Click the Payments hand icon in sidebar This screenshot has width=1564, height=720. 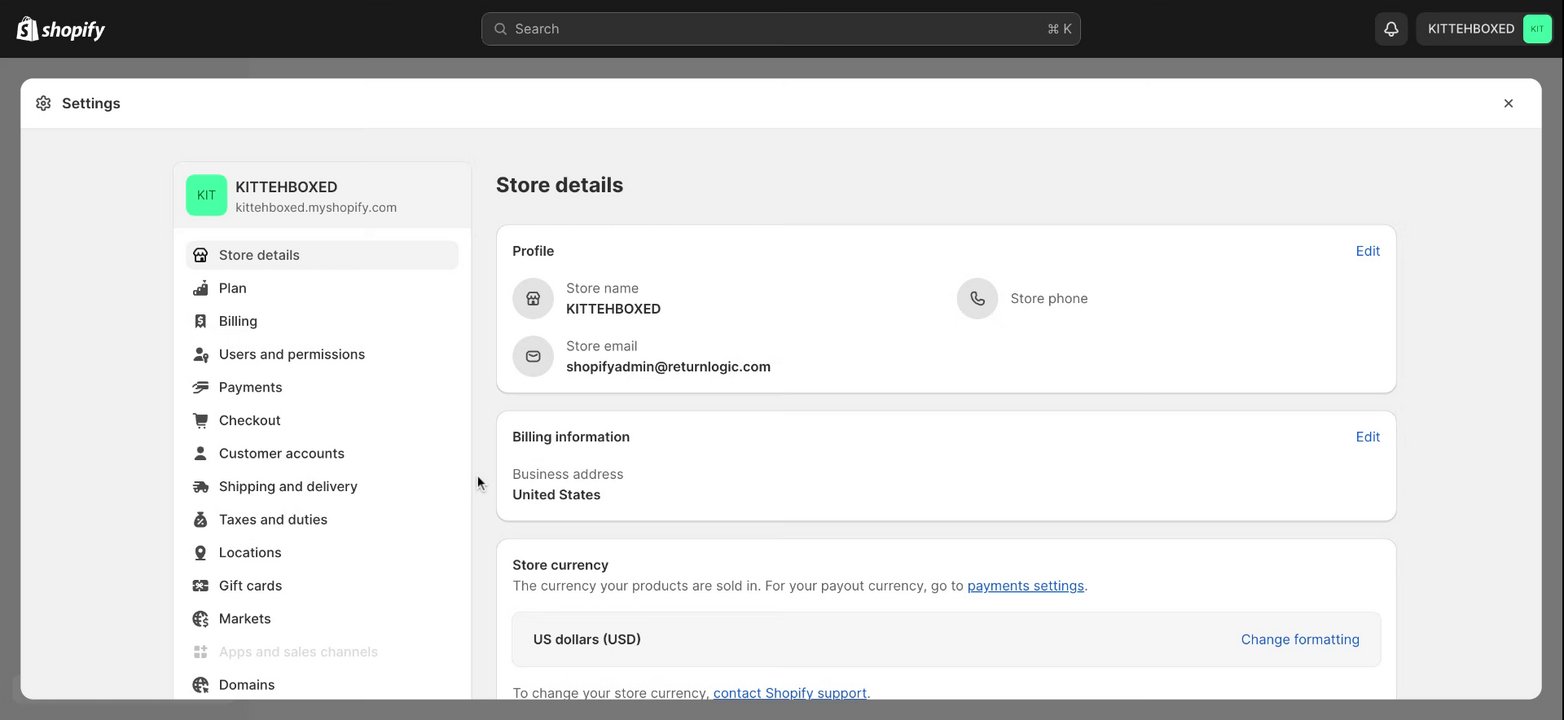click(201, 387)
